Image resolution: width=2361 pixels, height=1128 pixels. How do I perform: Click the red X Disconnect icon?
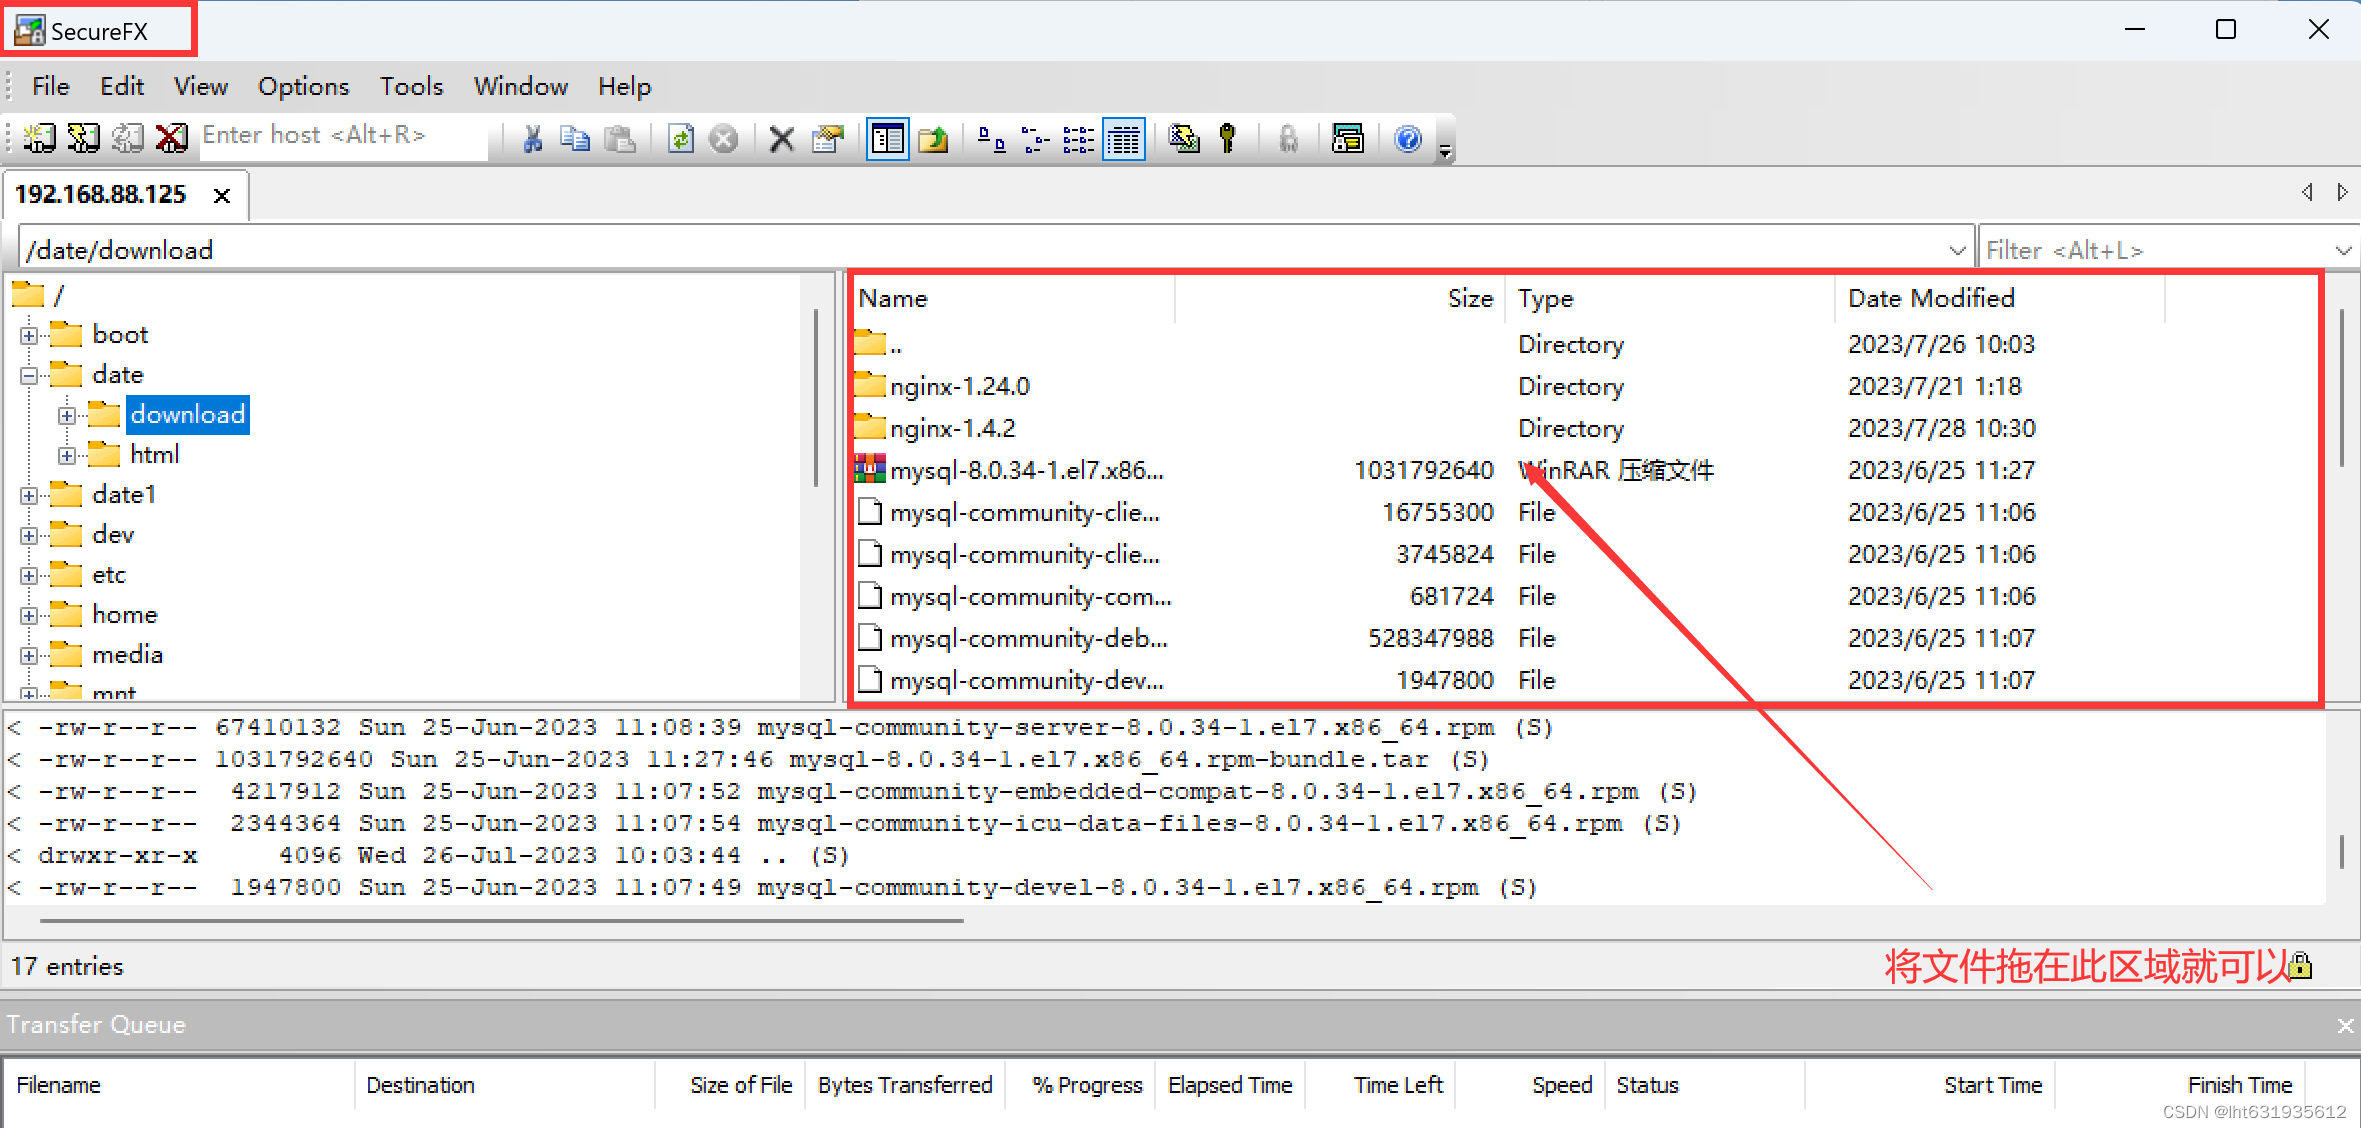172,138
